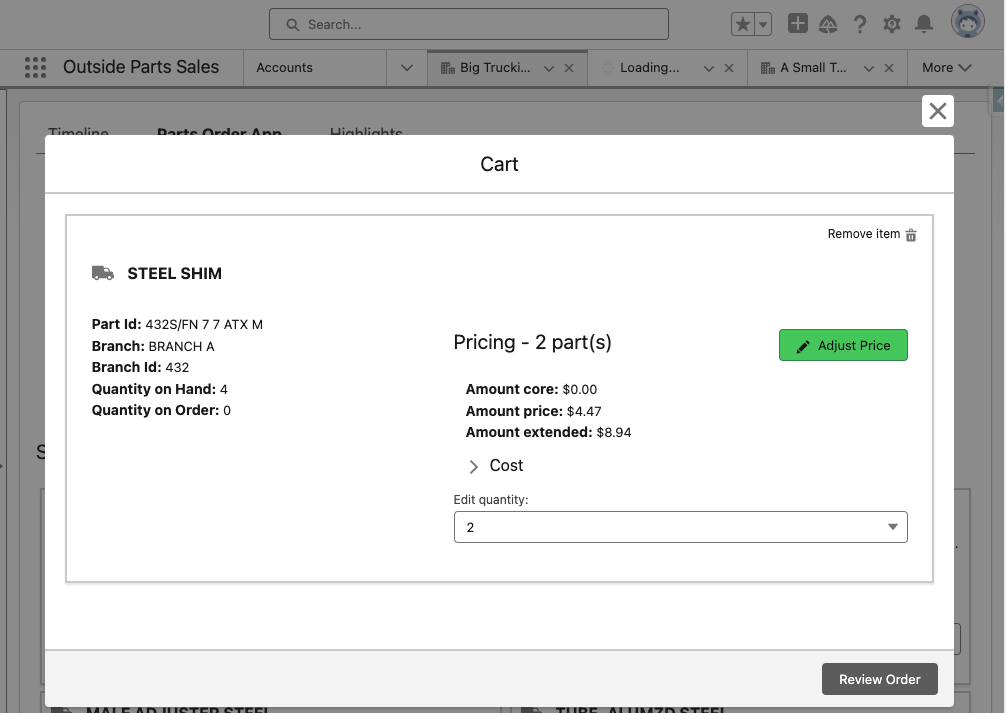Close the A Small T... workspace tab
This screenshot has width=1006, height=713.
tap(889, 68)
